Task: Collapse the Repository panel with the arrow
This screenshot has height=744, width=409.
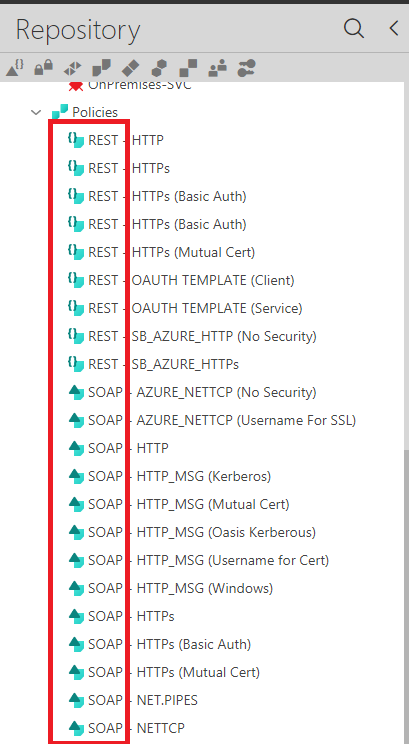Action: pos(393,28)
